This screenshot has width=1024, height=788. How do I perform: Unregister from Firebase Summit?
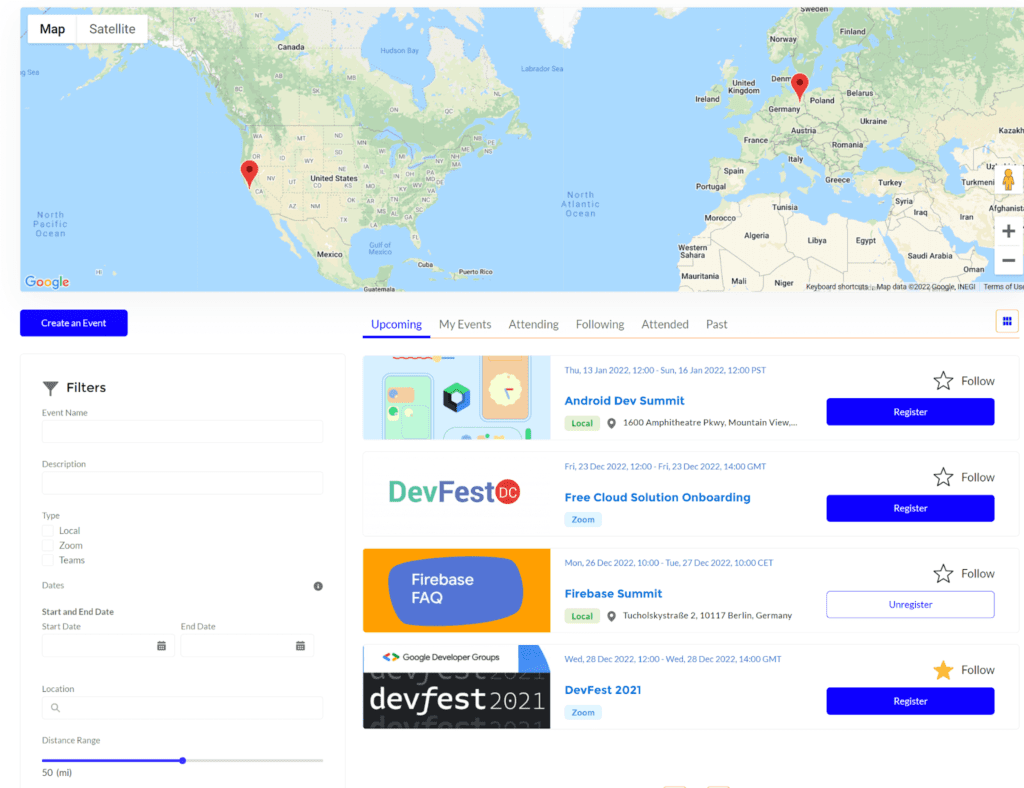click(x=910, y=605)
